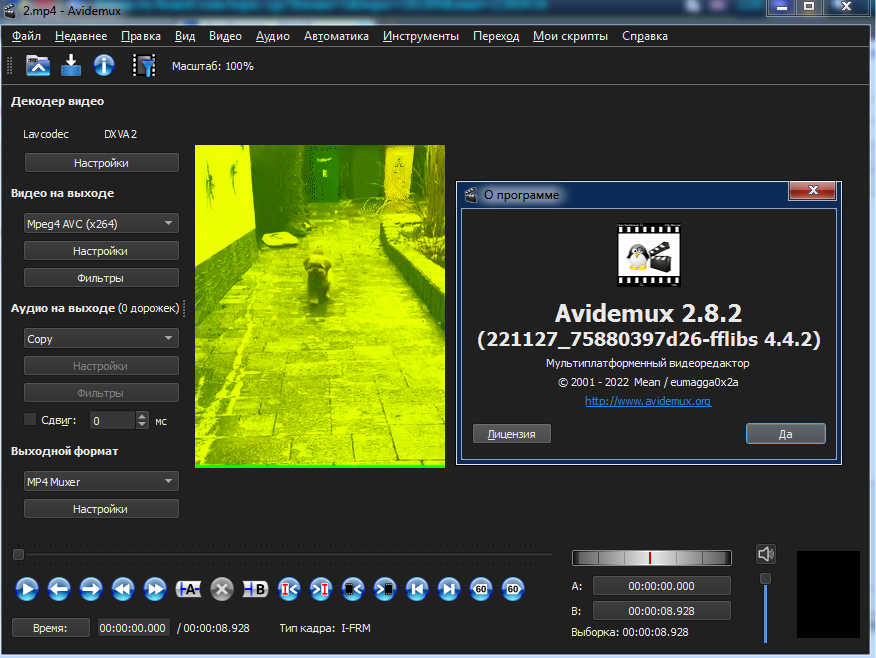Click the jog shuttle wheel control
This screenshot has height=658, width=876.
tap(651, 557)
